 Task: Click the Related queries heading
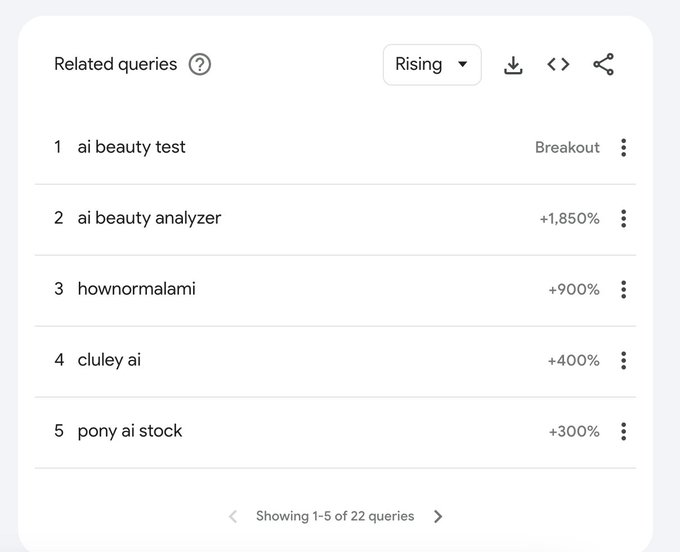coord(115,64)
